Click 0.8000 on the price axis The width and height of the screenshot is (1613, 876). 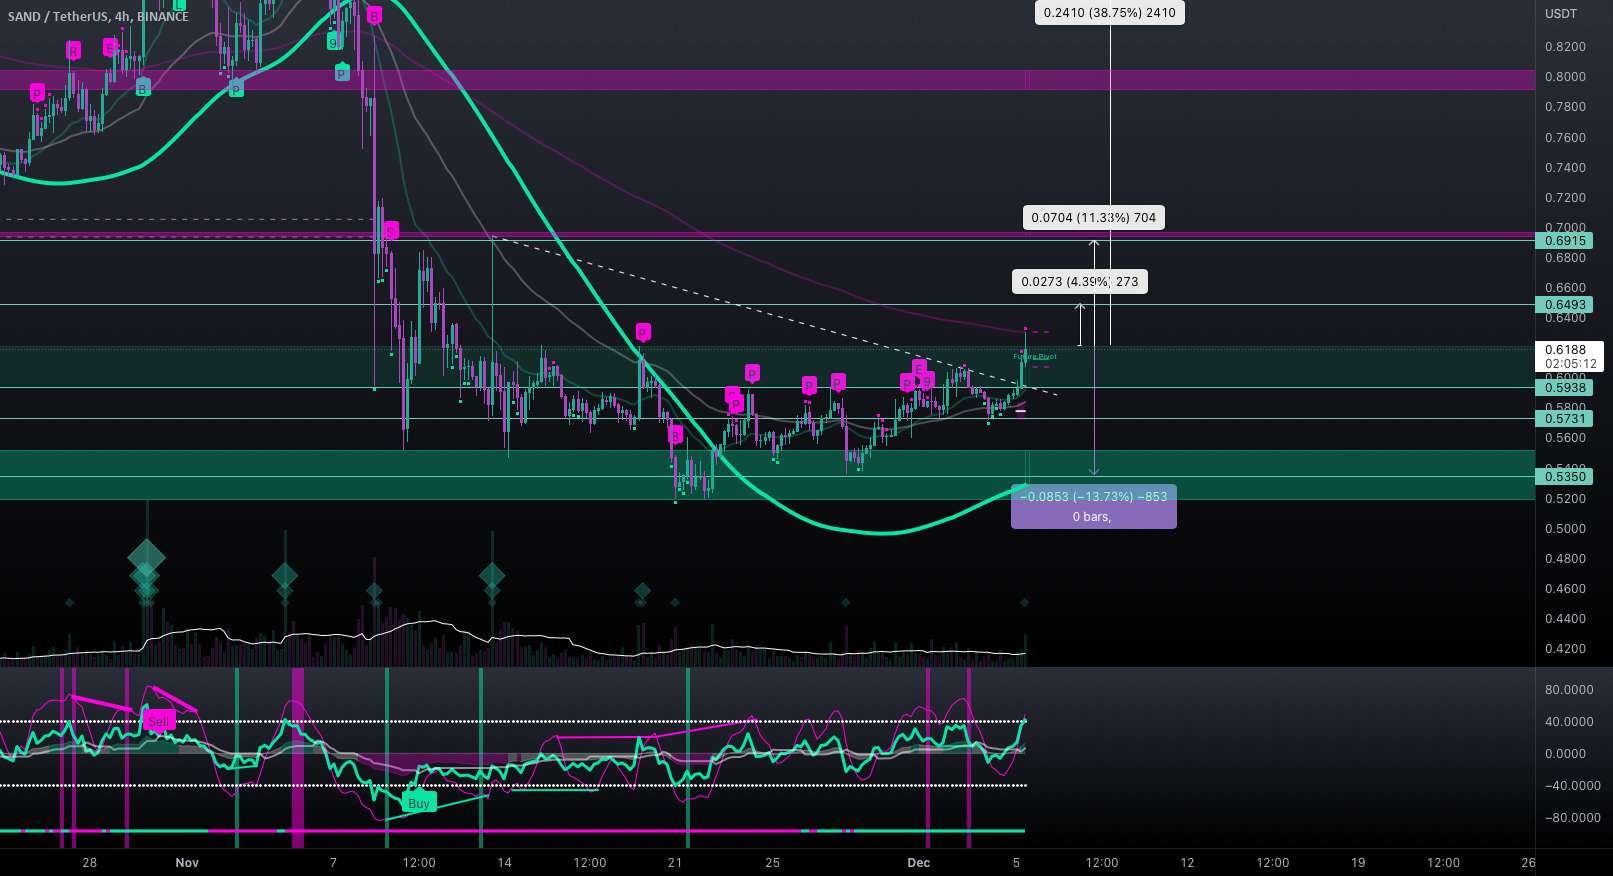[x=1565, y=77]
